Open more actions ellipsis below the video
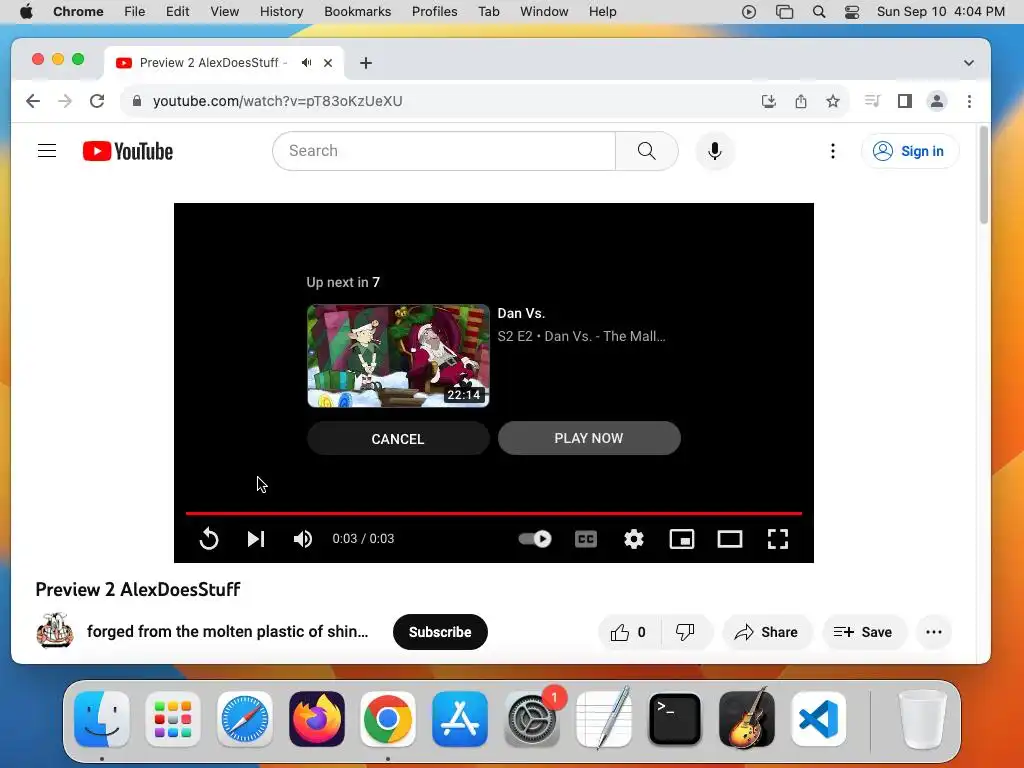 point(934,632)
